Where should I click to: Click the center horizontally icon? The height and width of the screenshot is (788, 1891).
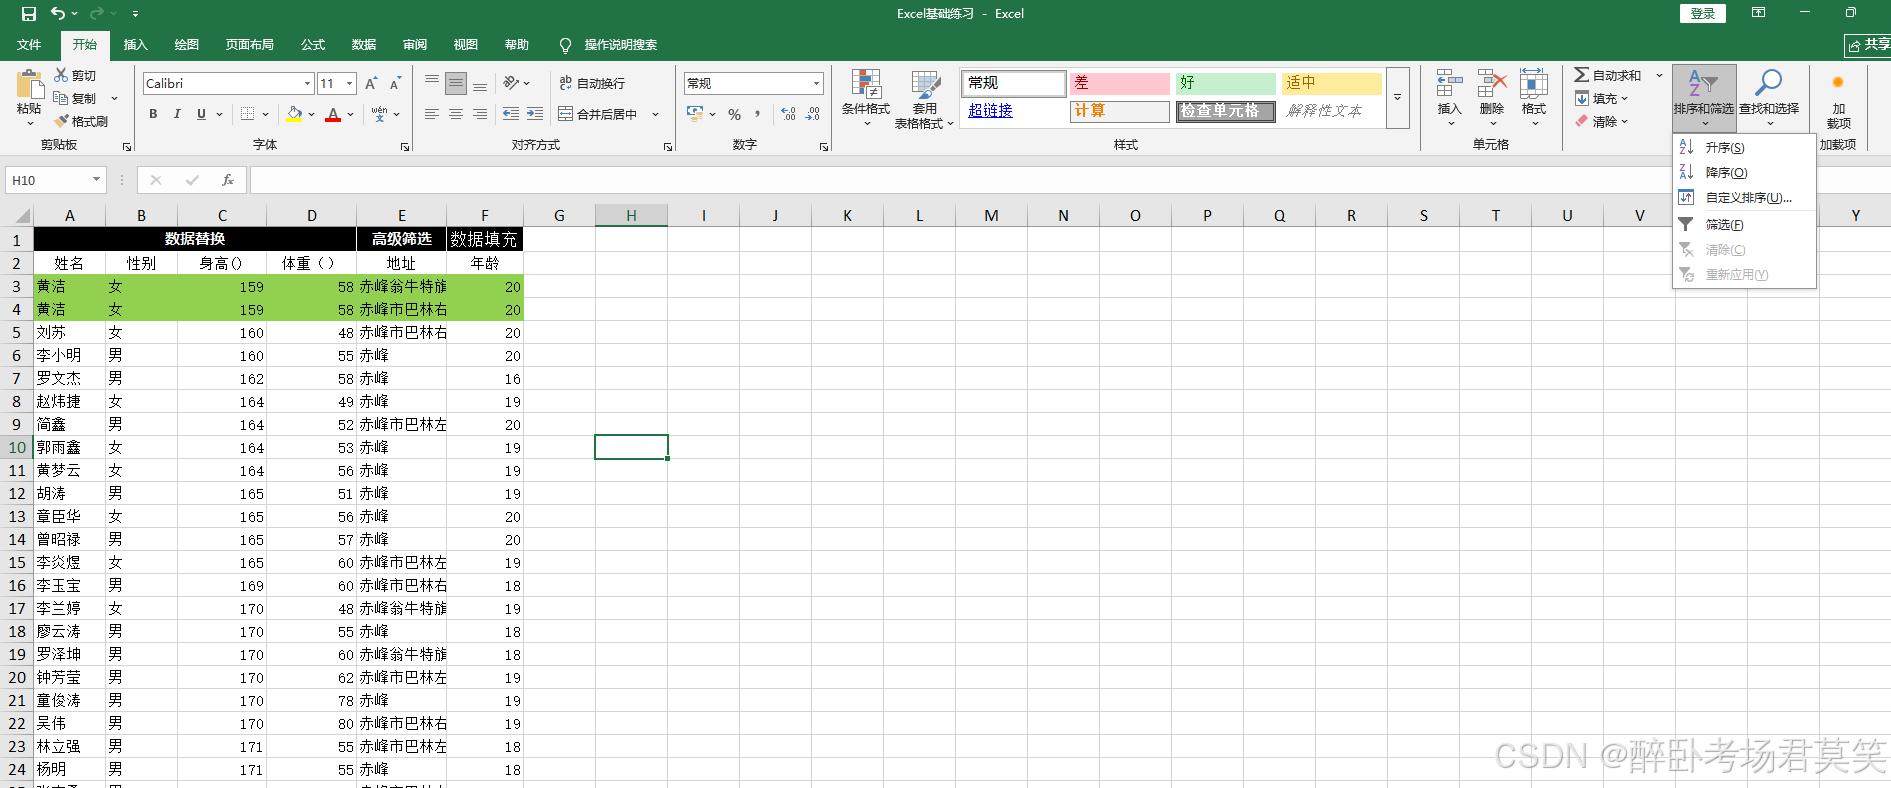pos(456,114)
